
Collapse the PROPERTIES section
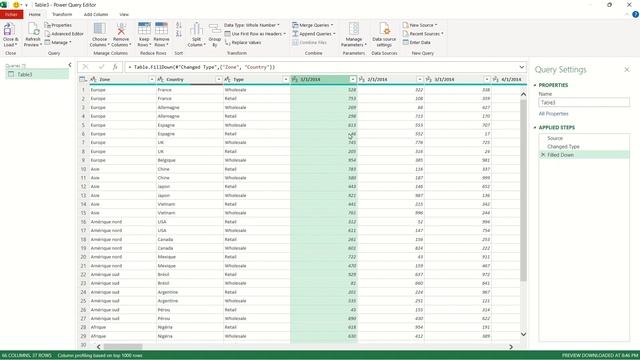coord(535,85)
